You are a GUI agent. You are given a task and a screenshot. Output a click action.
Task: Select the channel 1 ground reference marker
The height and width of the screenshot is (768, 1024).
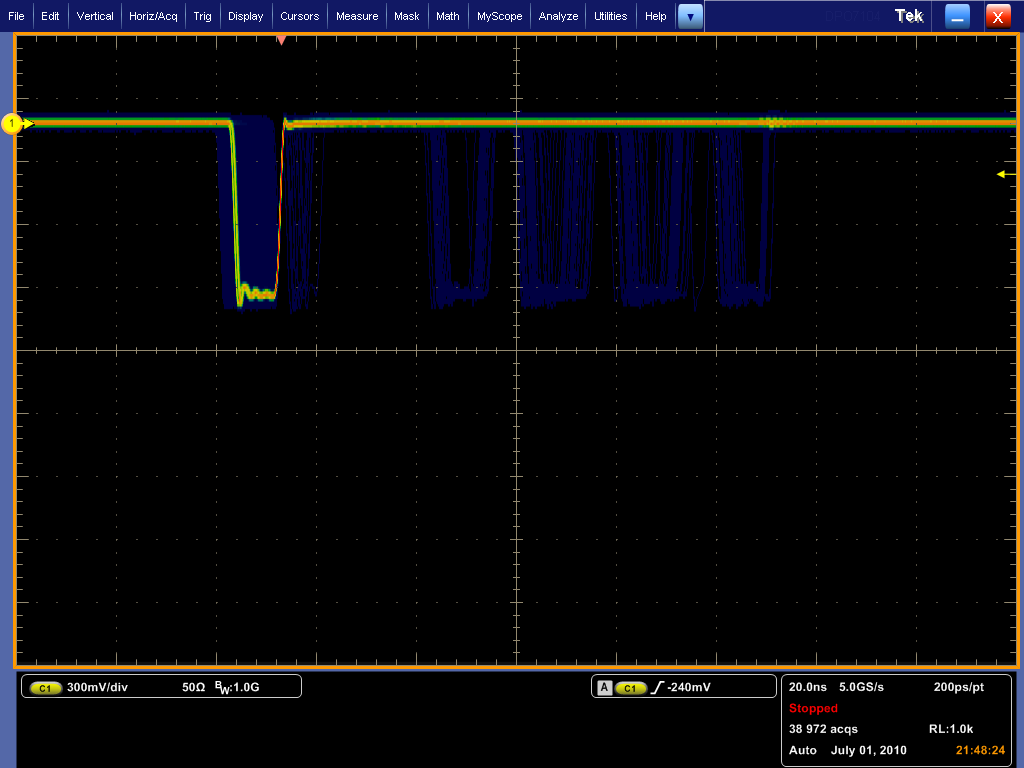point(13,123)
